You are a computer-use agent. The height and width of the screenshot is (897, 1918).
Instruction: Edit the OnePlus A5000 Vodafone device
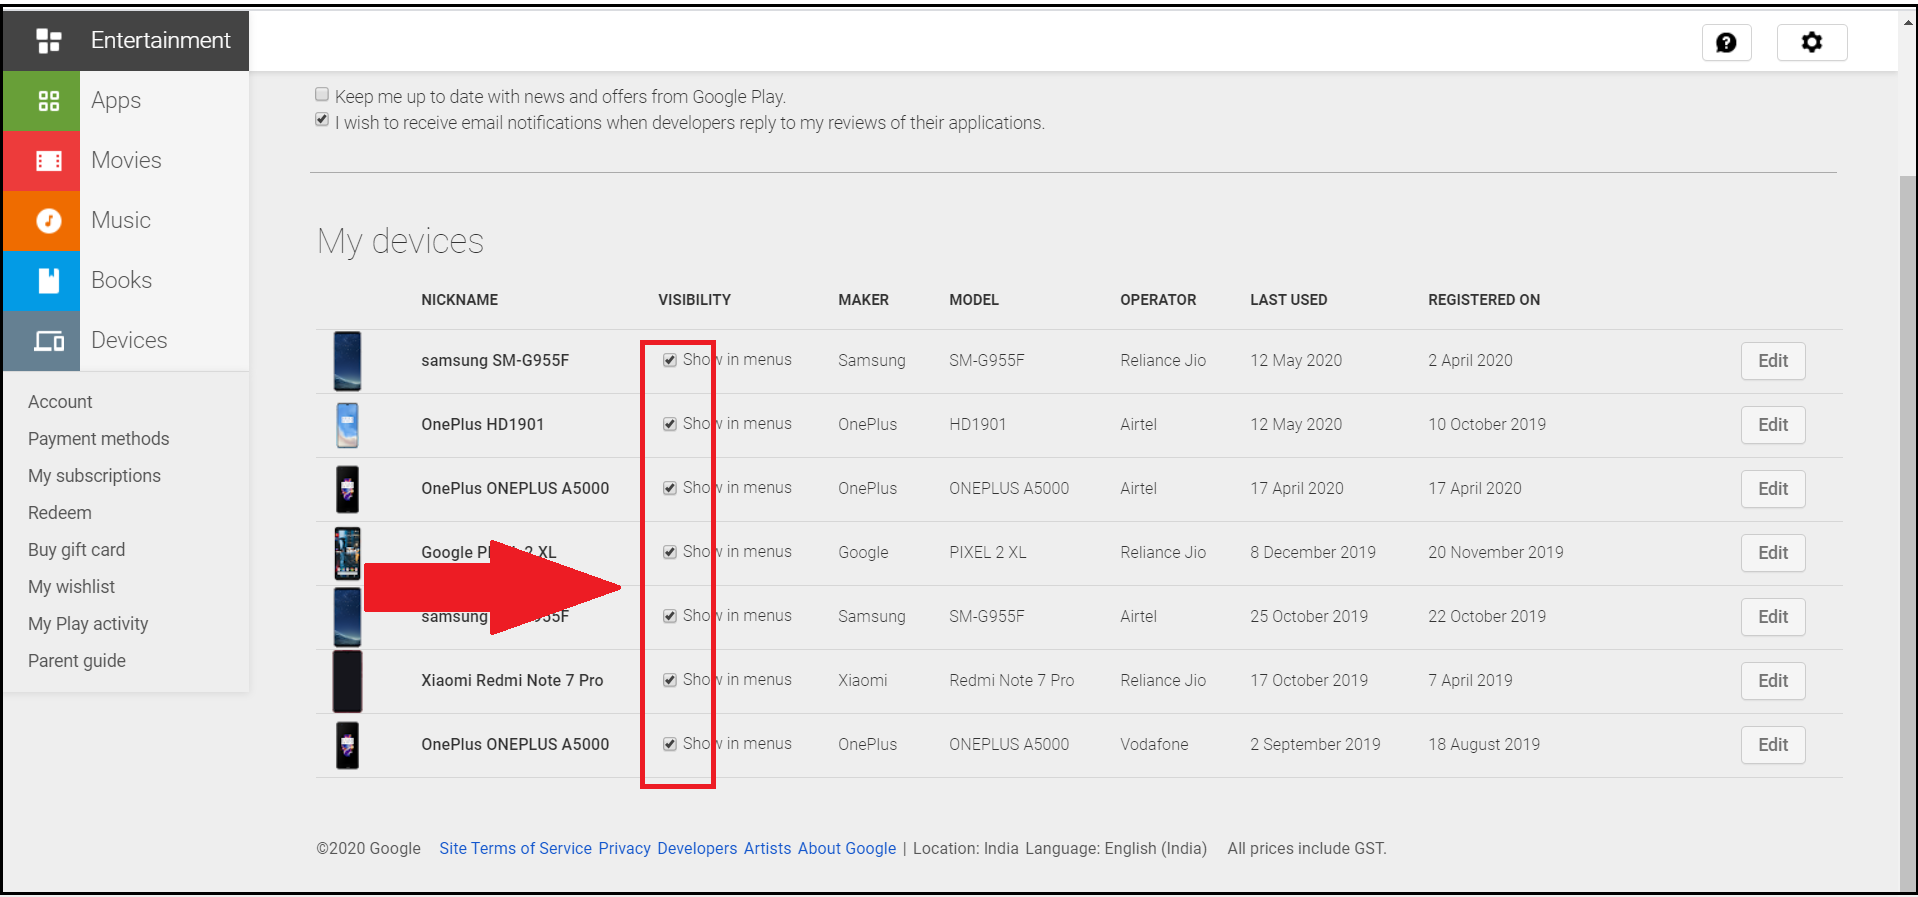point(1773,745)
